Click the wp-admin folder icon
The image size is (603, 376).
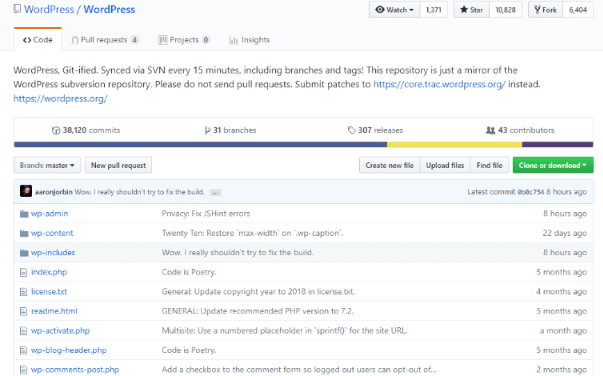click(24, 214)
